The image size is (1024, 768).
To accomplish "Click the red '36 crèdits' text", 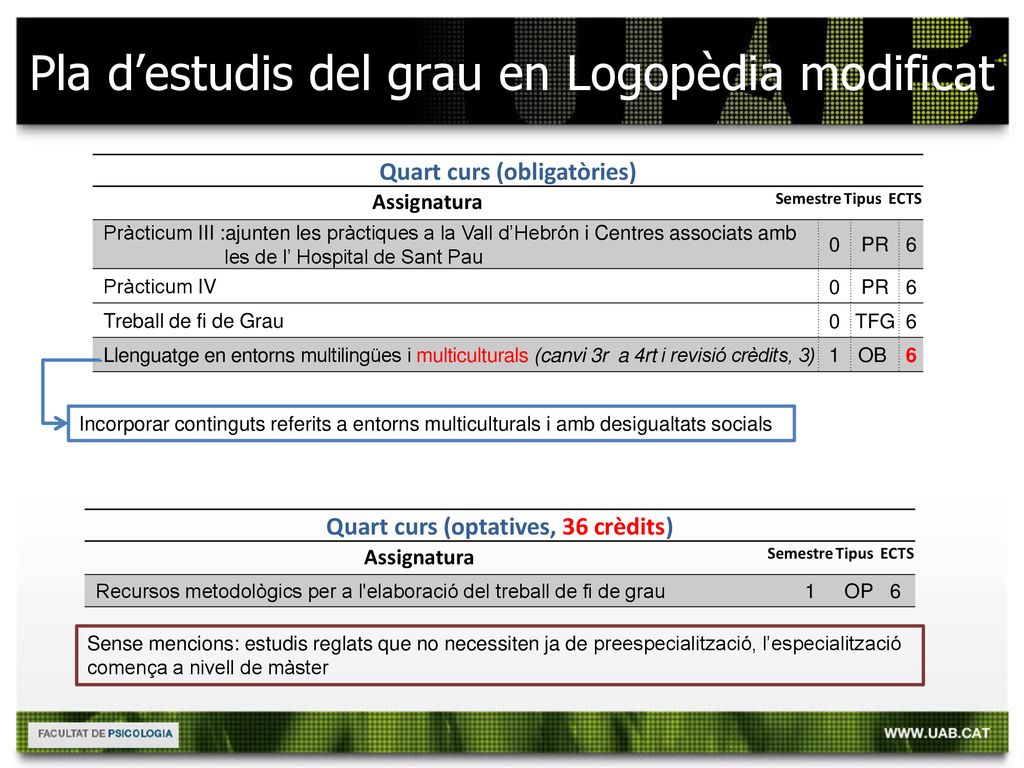I will tap(614, 527).
